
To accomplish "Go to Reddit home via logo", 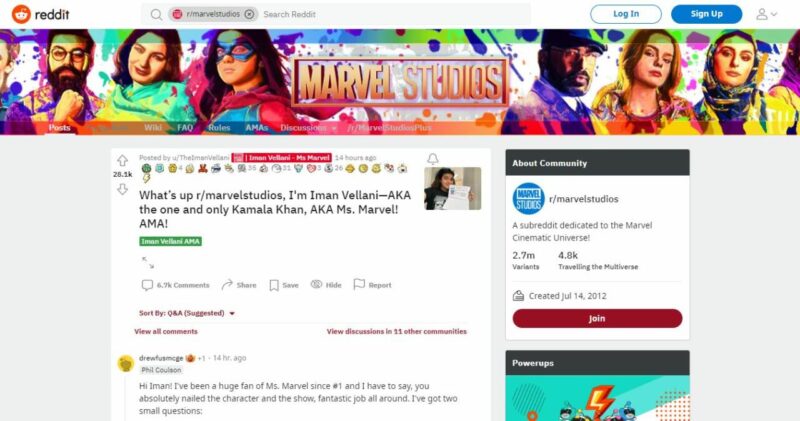I will (x=40, y=14).
